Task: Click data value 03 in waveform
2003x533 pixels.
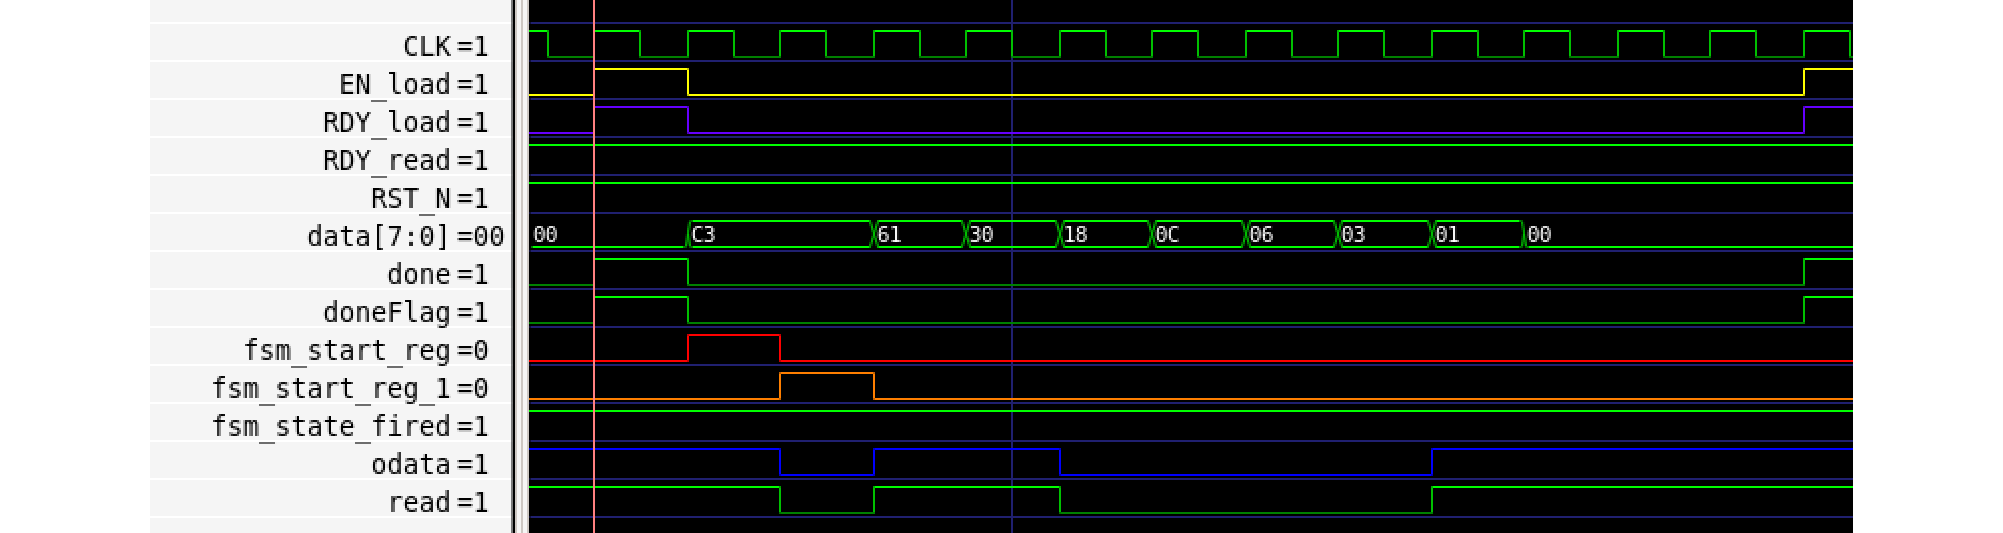Action: [1384, 234]
